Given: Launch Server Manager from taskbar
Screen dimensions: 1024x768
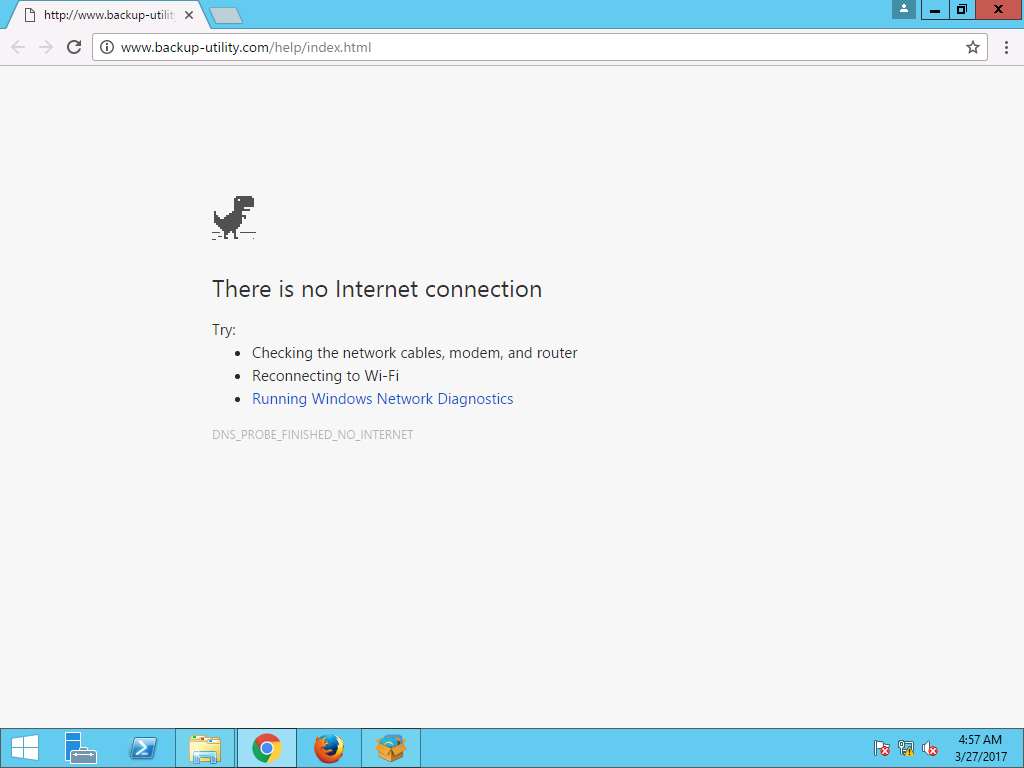Looking at the screenshot, I should click(x=80, y=748).
